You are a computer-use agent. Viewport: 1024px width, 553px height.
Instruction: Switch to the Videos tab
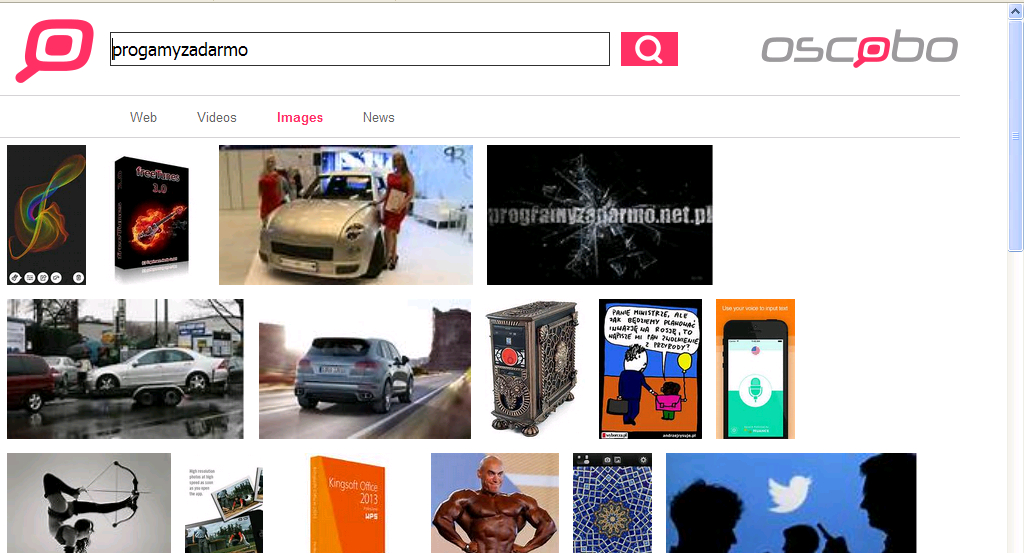(217, 117)
